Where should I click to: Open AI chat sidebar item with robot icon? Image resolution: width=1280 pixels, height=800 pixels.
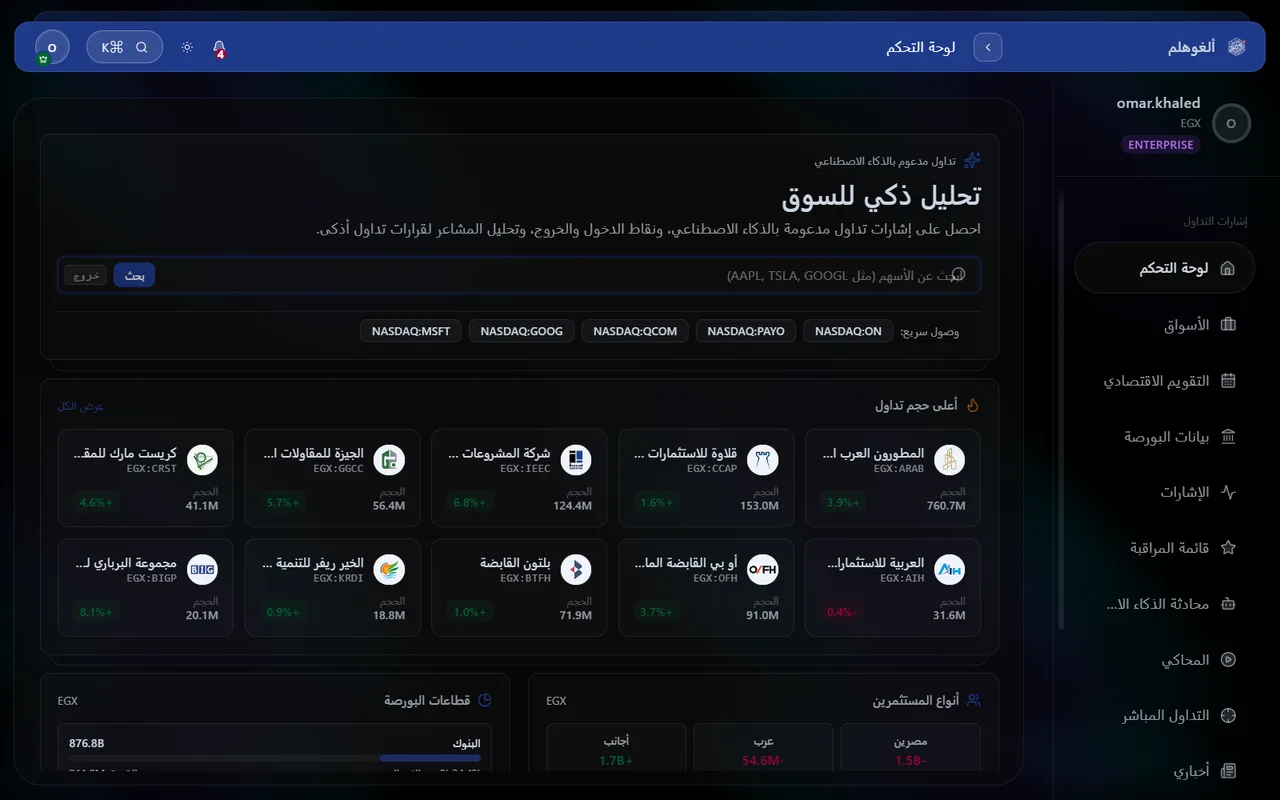point(1165,604)
